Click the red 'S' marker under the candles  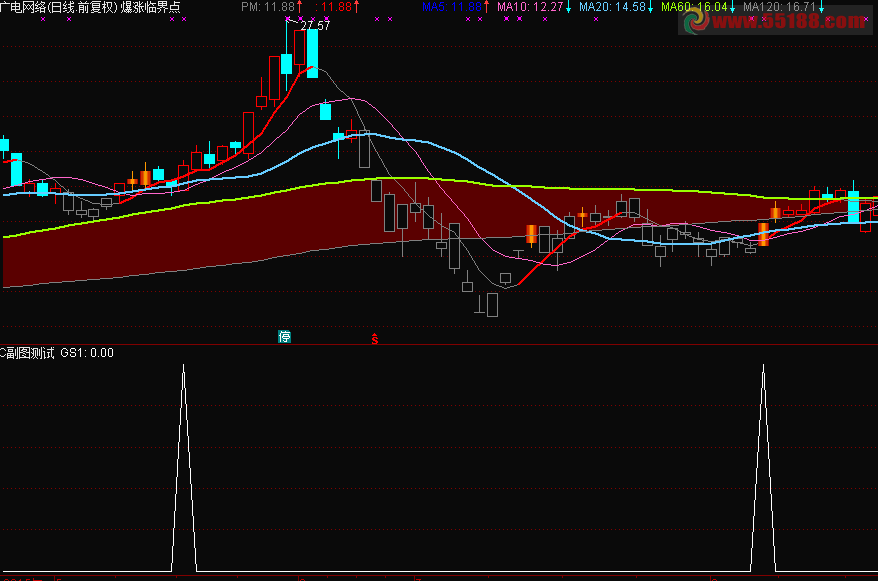[x=375, y=339]
